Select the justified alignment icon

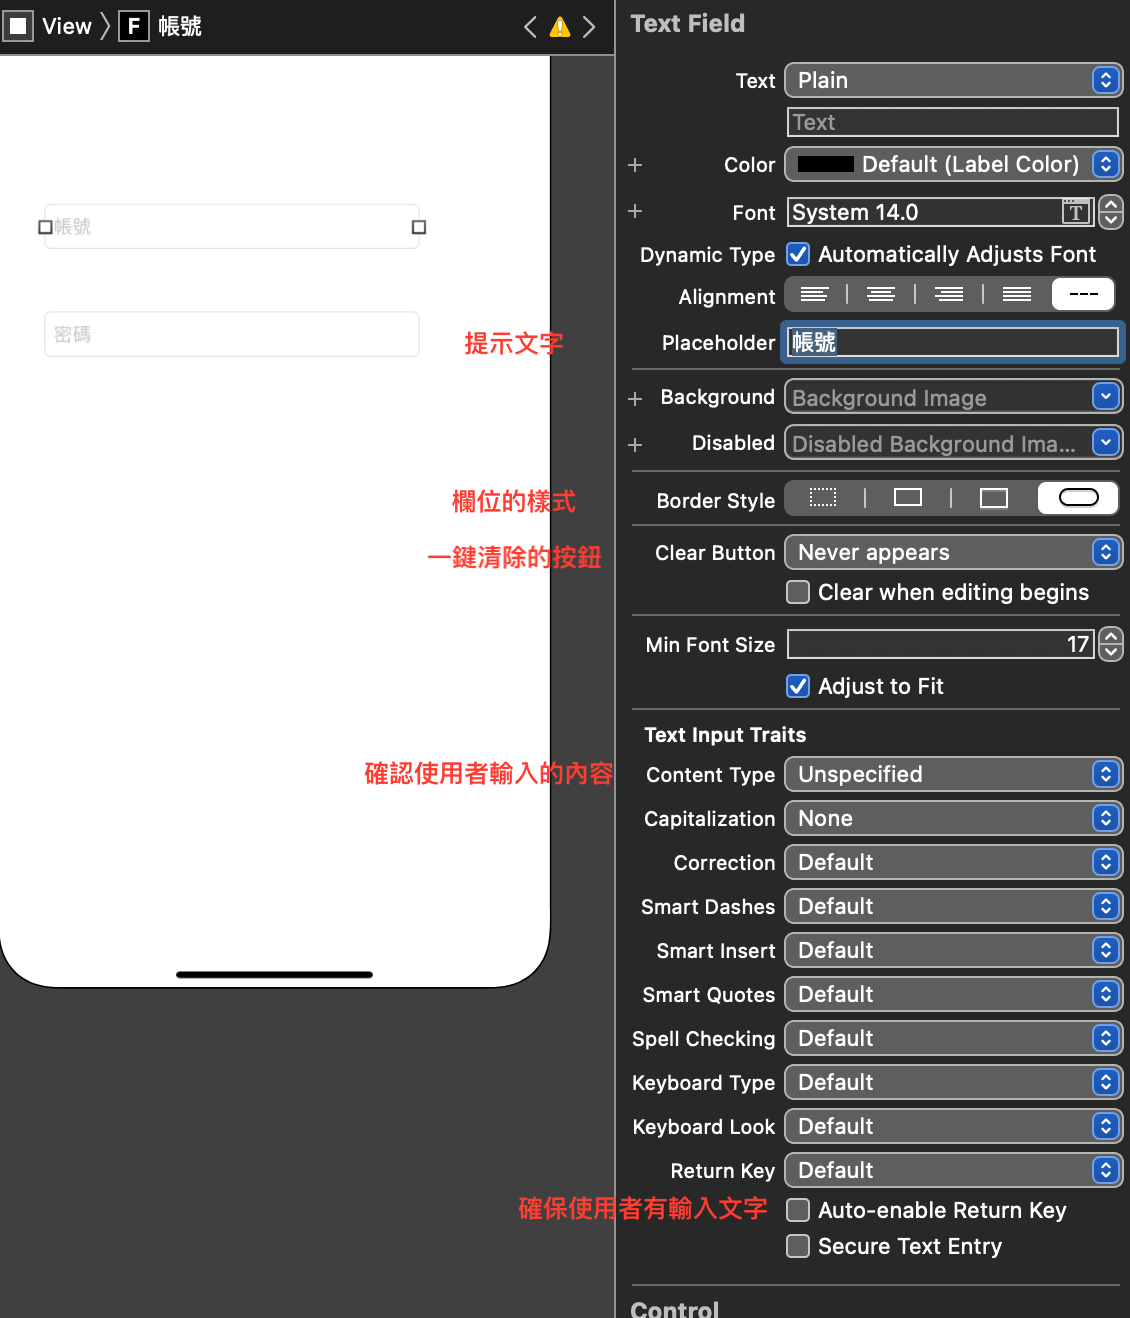(x=1016, y=293)
